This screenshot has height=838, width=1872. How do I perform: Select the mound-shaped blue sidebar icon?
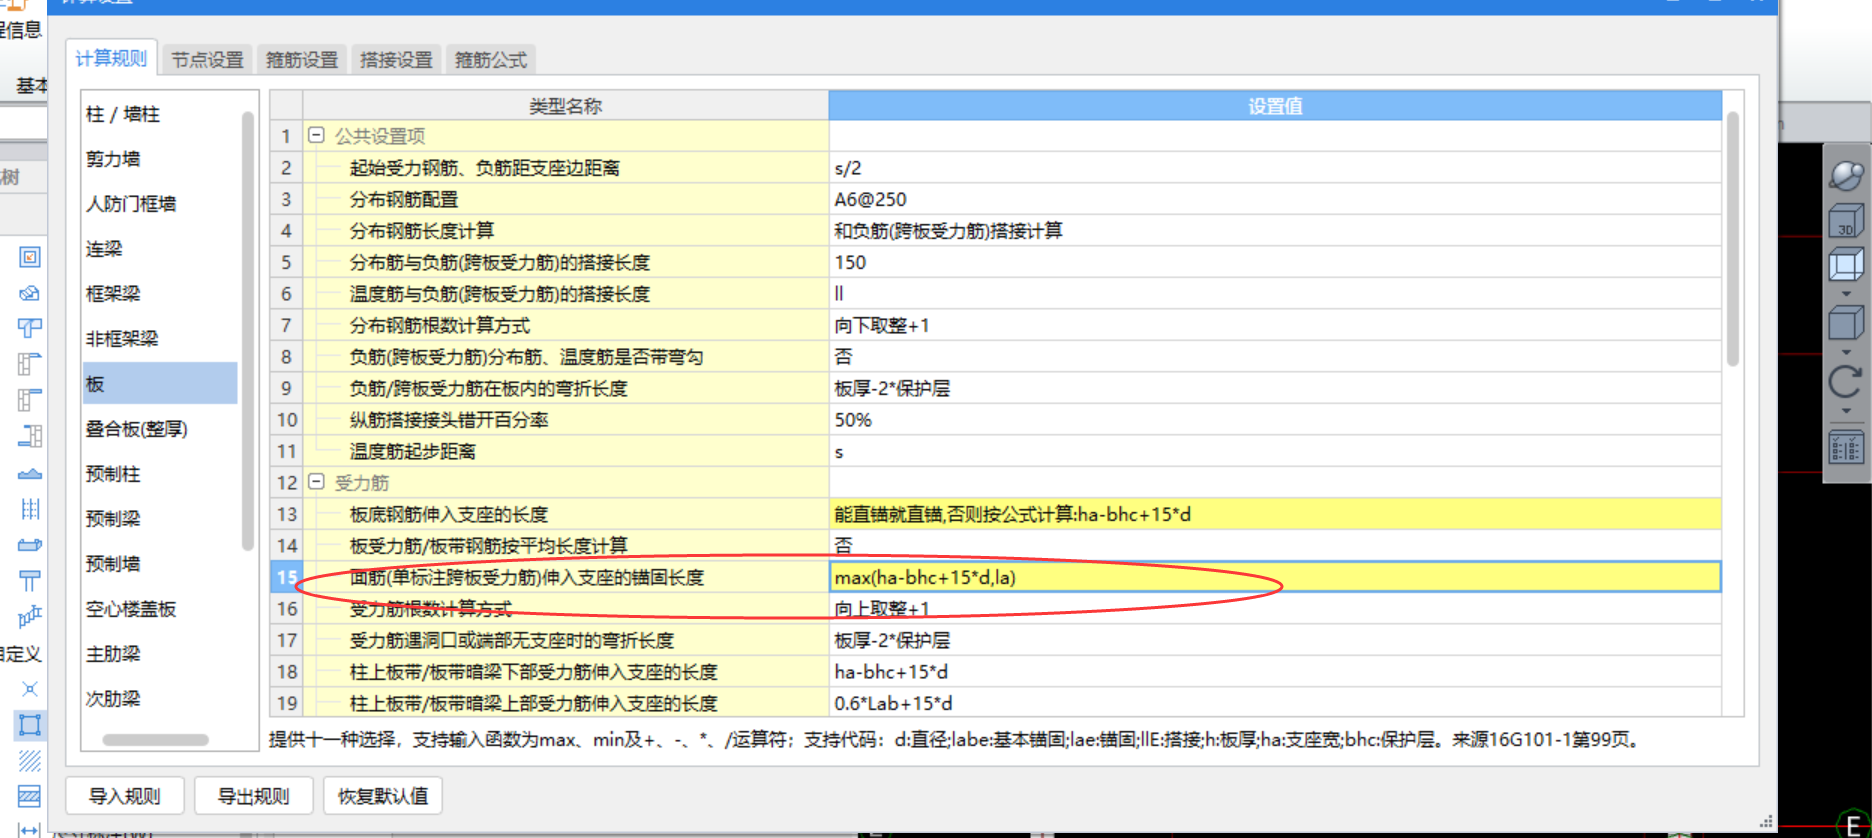[30, 474]
